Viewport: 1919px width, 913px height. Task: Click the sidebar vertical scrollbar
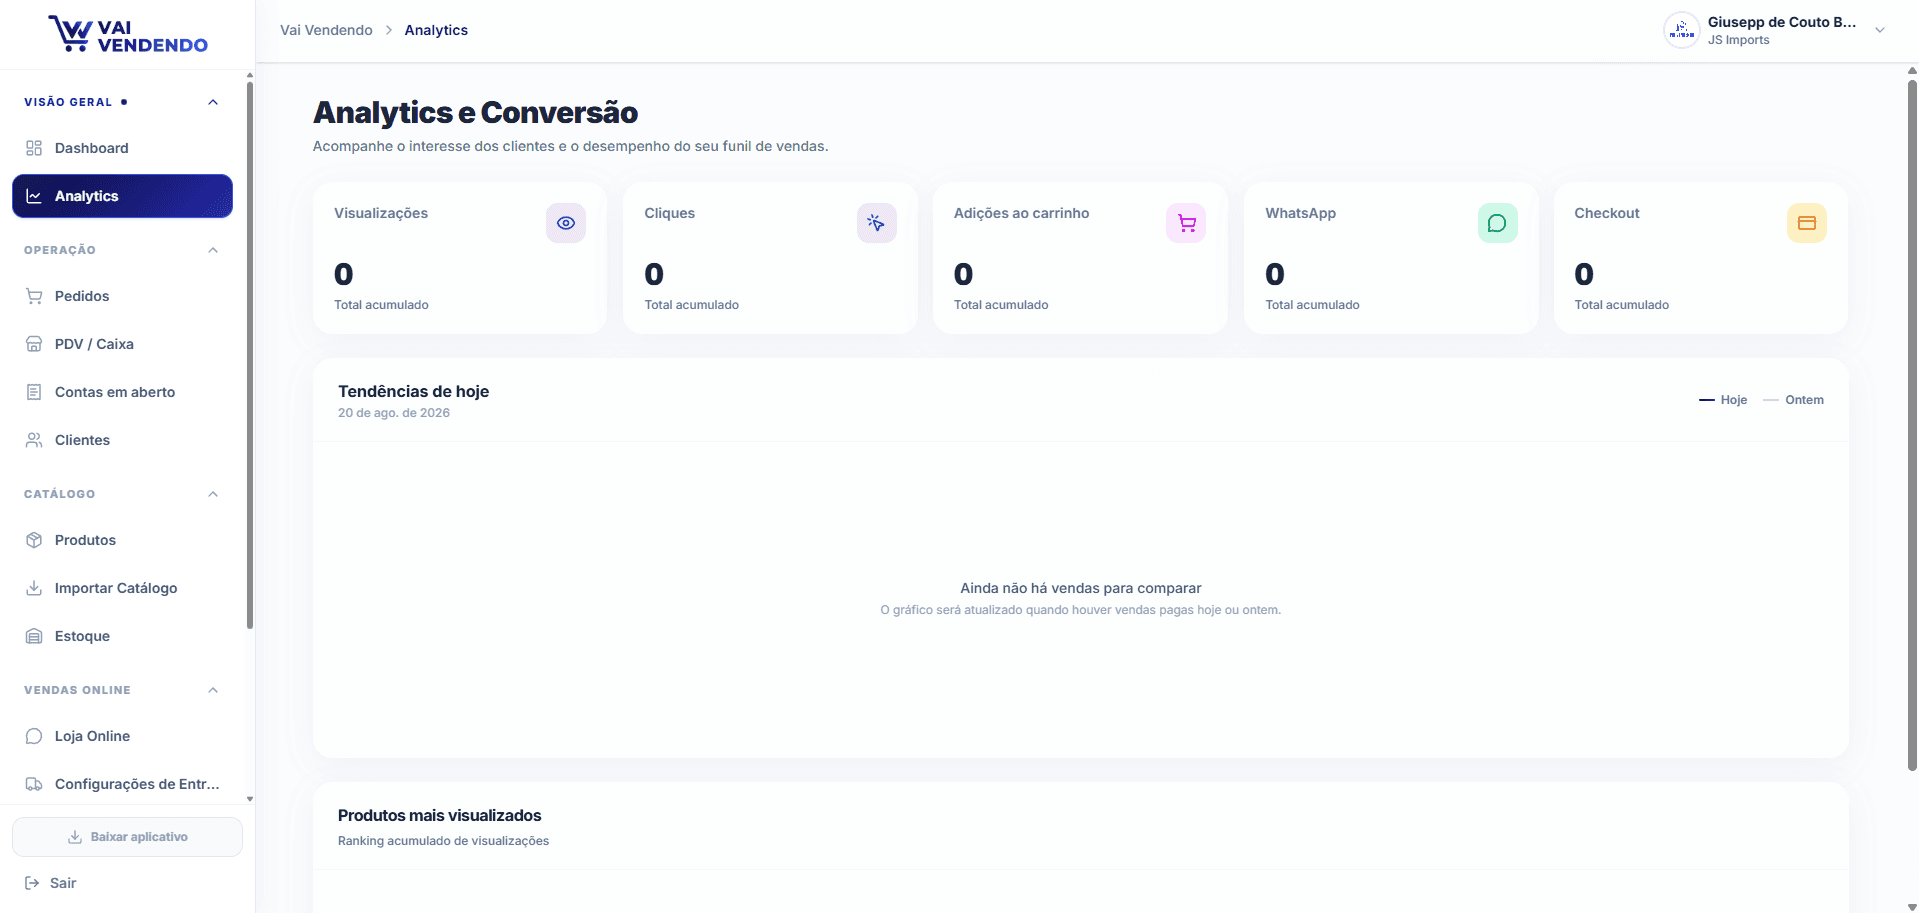(x=250, y=355)
